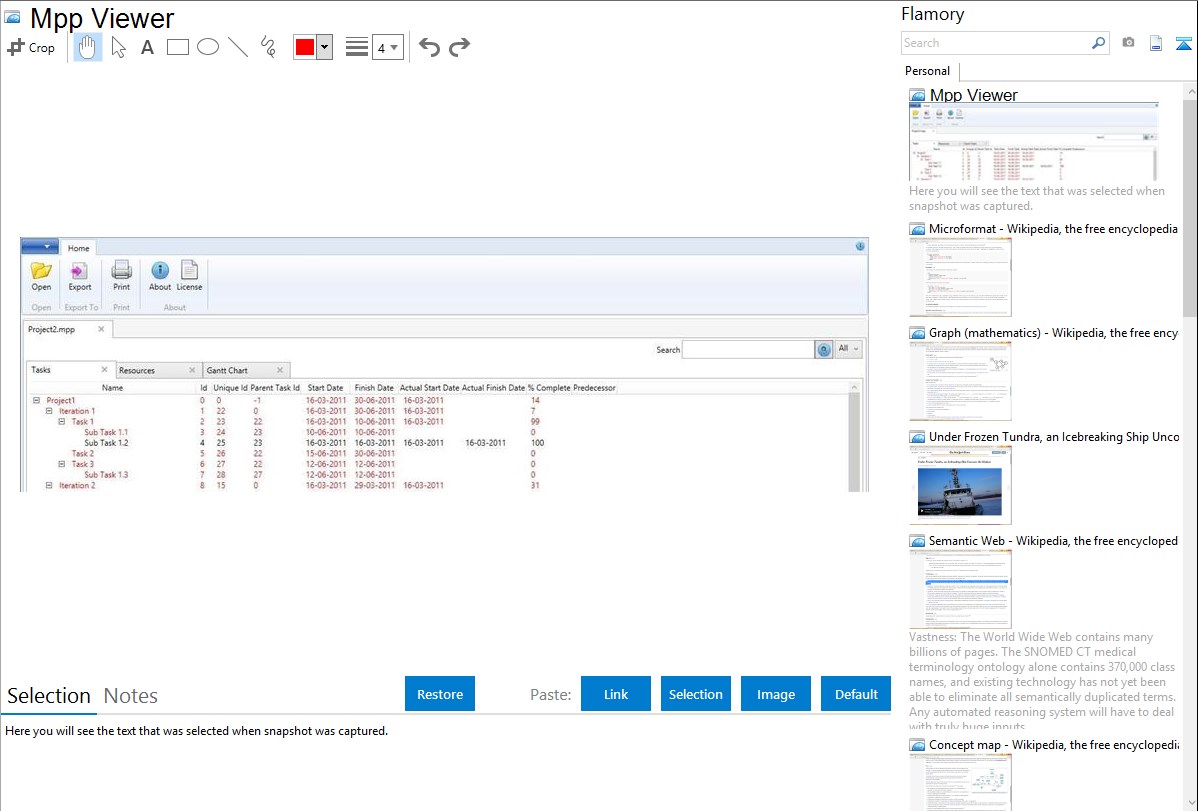Switch to the Notes tab
Viewport: 1198px width, 811px height.
tap(131, 696)
